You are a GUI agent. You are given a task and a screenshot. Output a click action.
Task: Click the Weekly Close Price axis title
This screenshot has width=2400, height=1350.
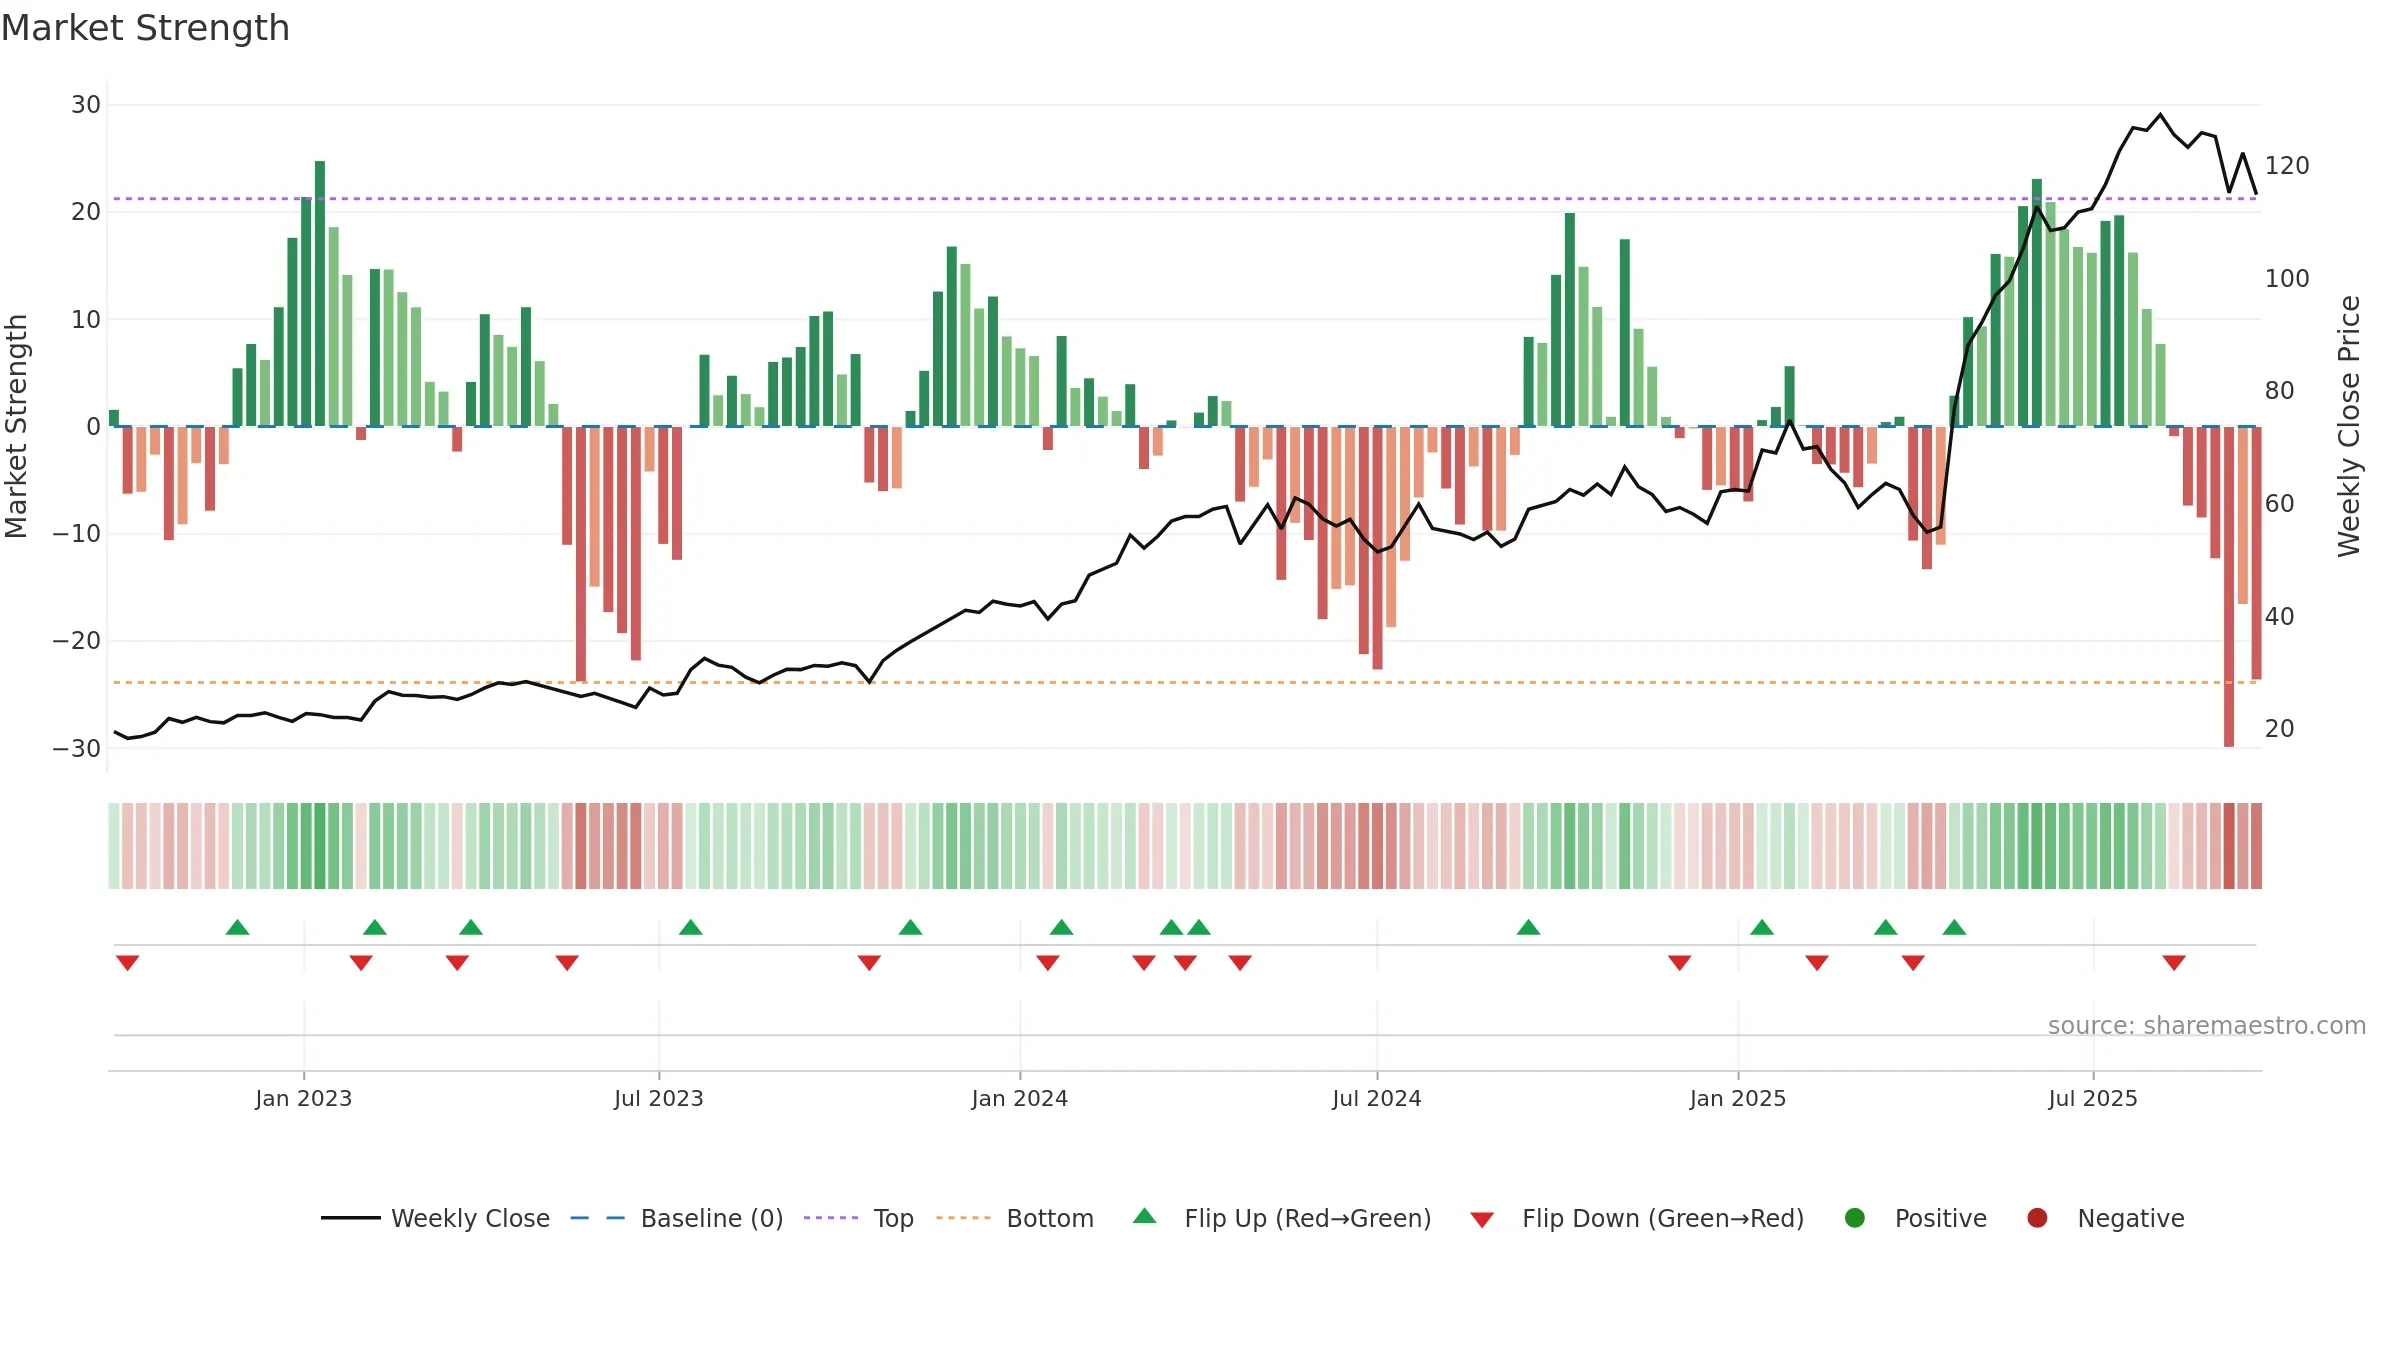pyautogui.click(x=2349, y=426)
